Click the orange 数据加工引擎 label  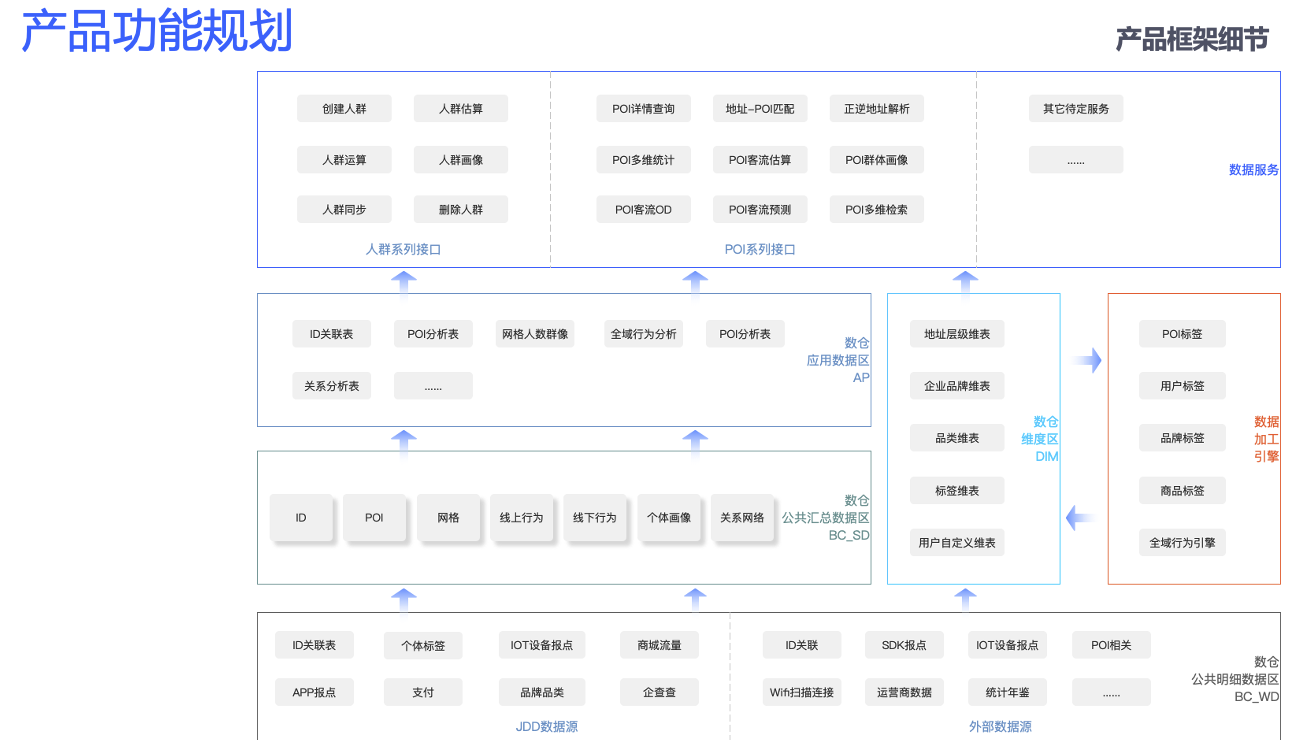click(1267, 439)
